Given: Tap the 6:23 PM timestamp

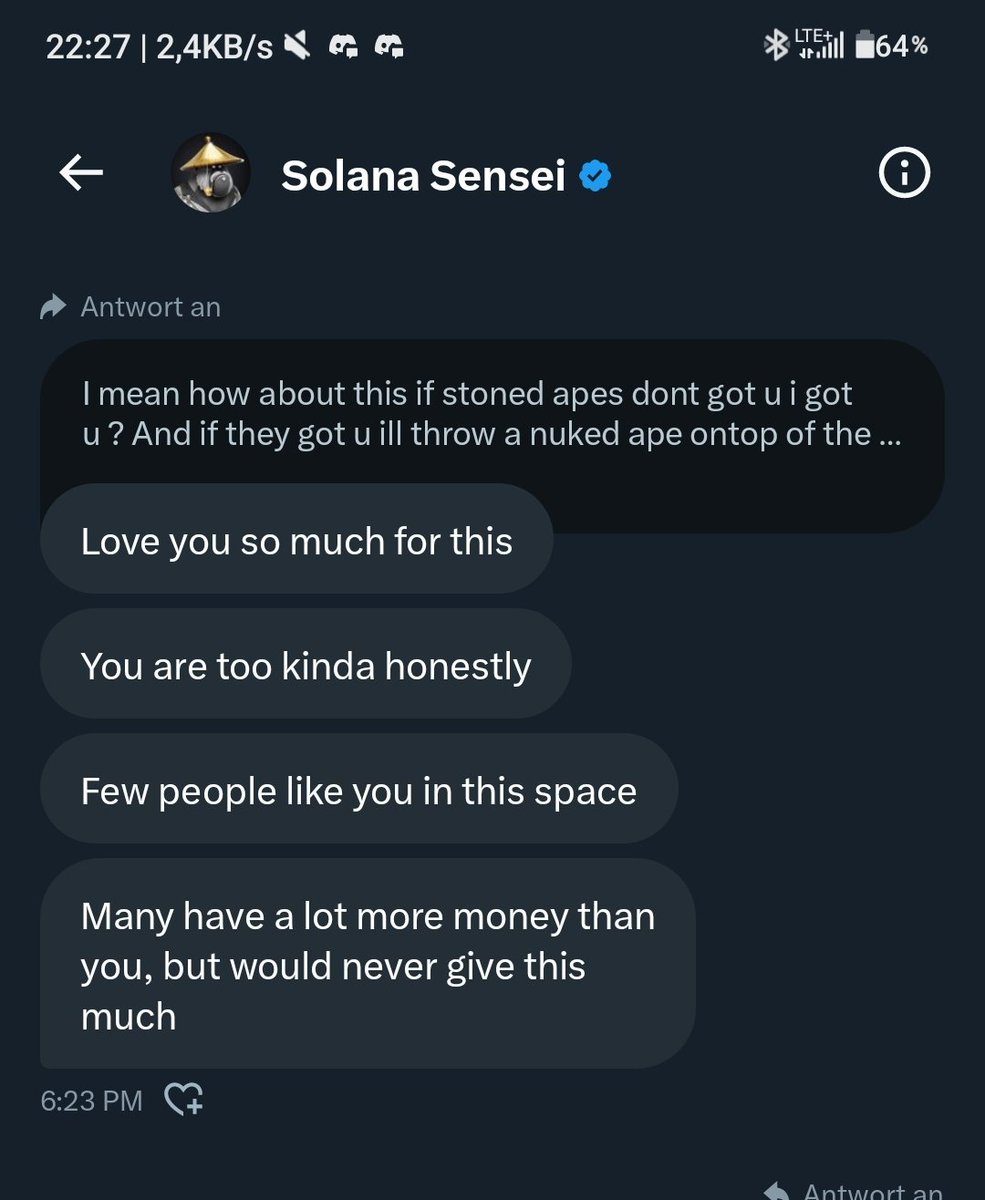Looking at the screenshot, I should (x=91, y=1101).
